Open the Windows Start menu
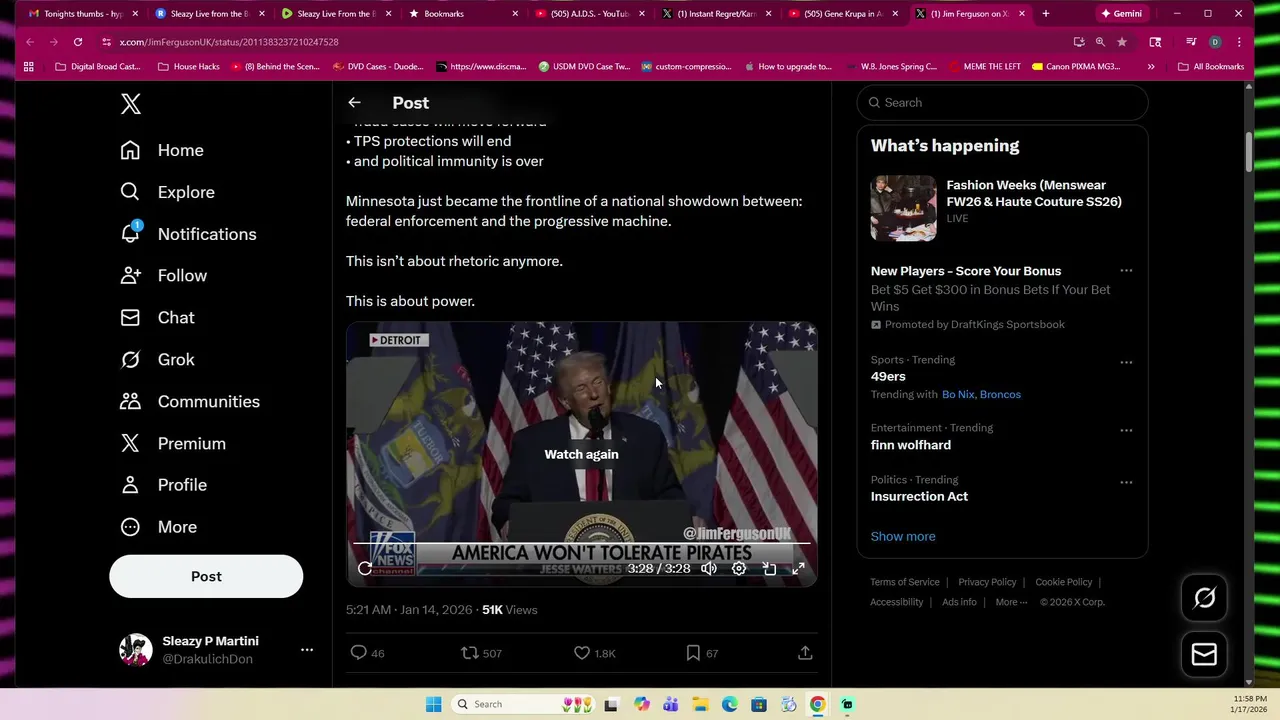The height and width of the screenshot is (720, 1280). tap(433, 704)
